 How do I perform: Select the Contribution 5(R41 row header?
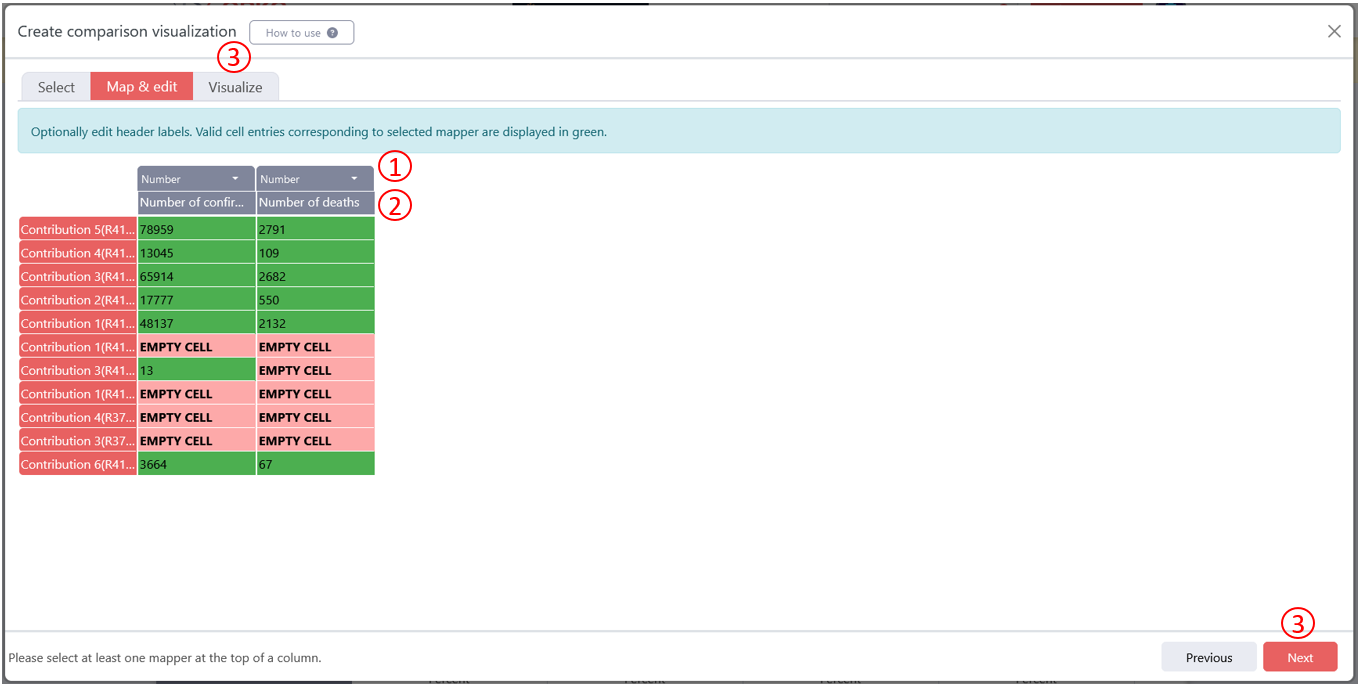(x=77, y=229)
